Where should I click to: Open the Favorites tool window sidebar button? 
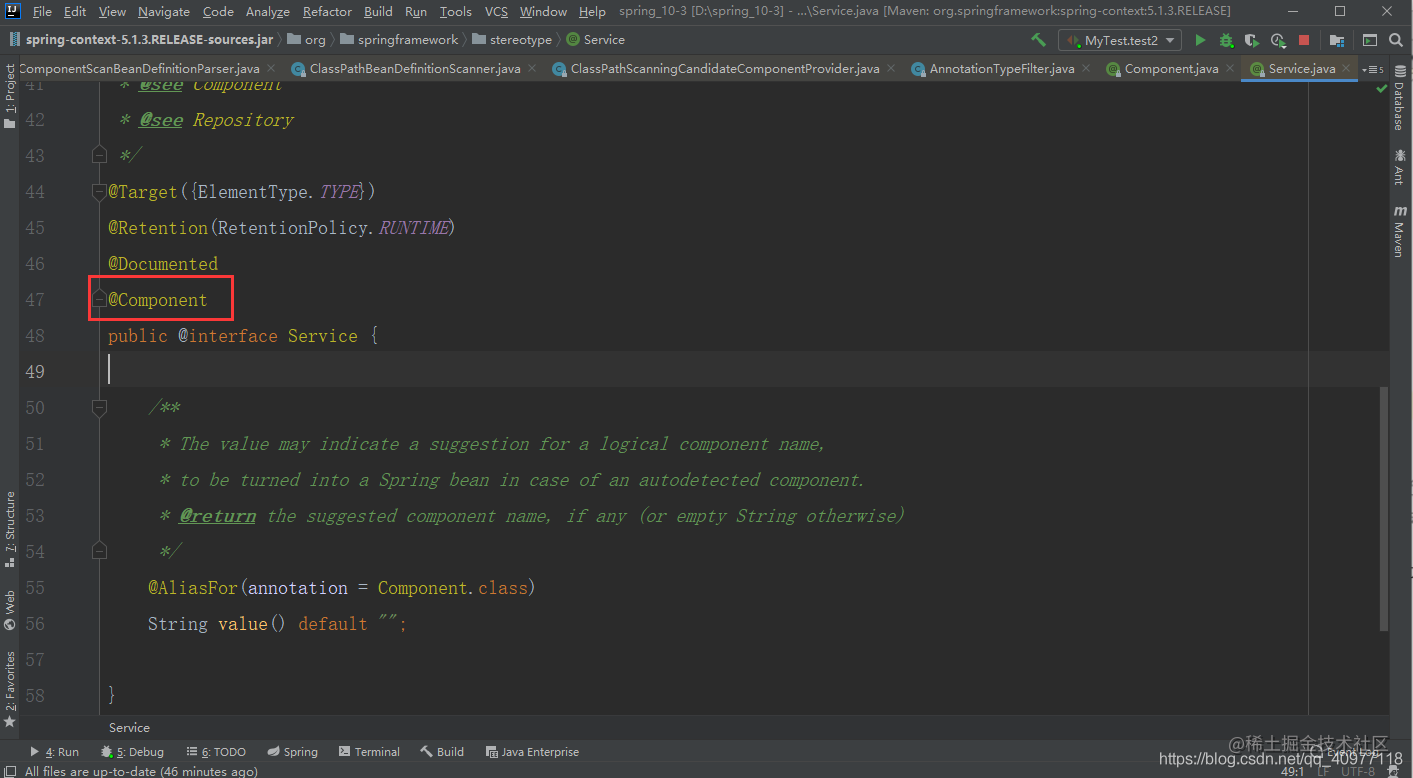(x=9, y=688)
